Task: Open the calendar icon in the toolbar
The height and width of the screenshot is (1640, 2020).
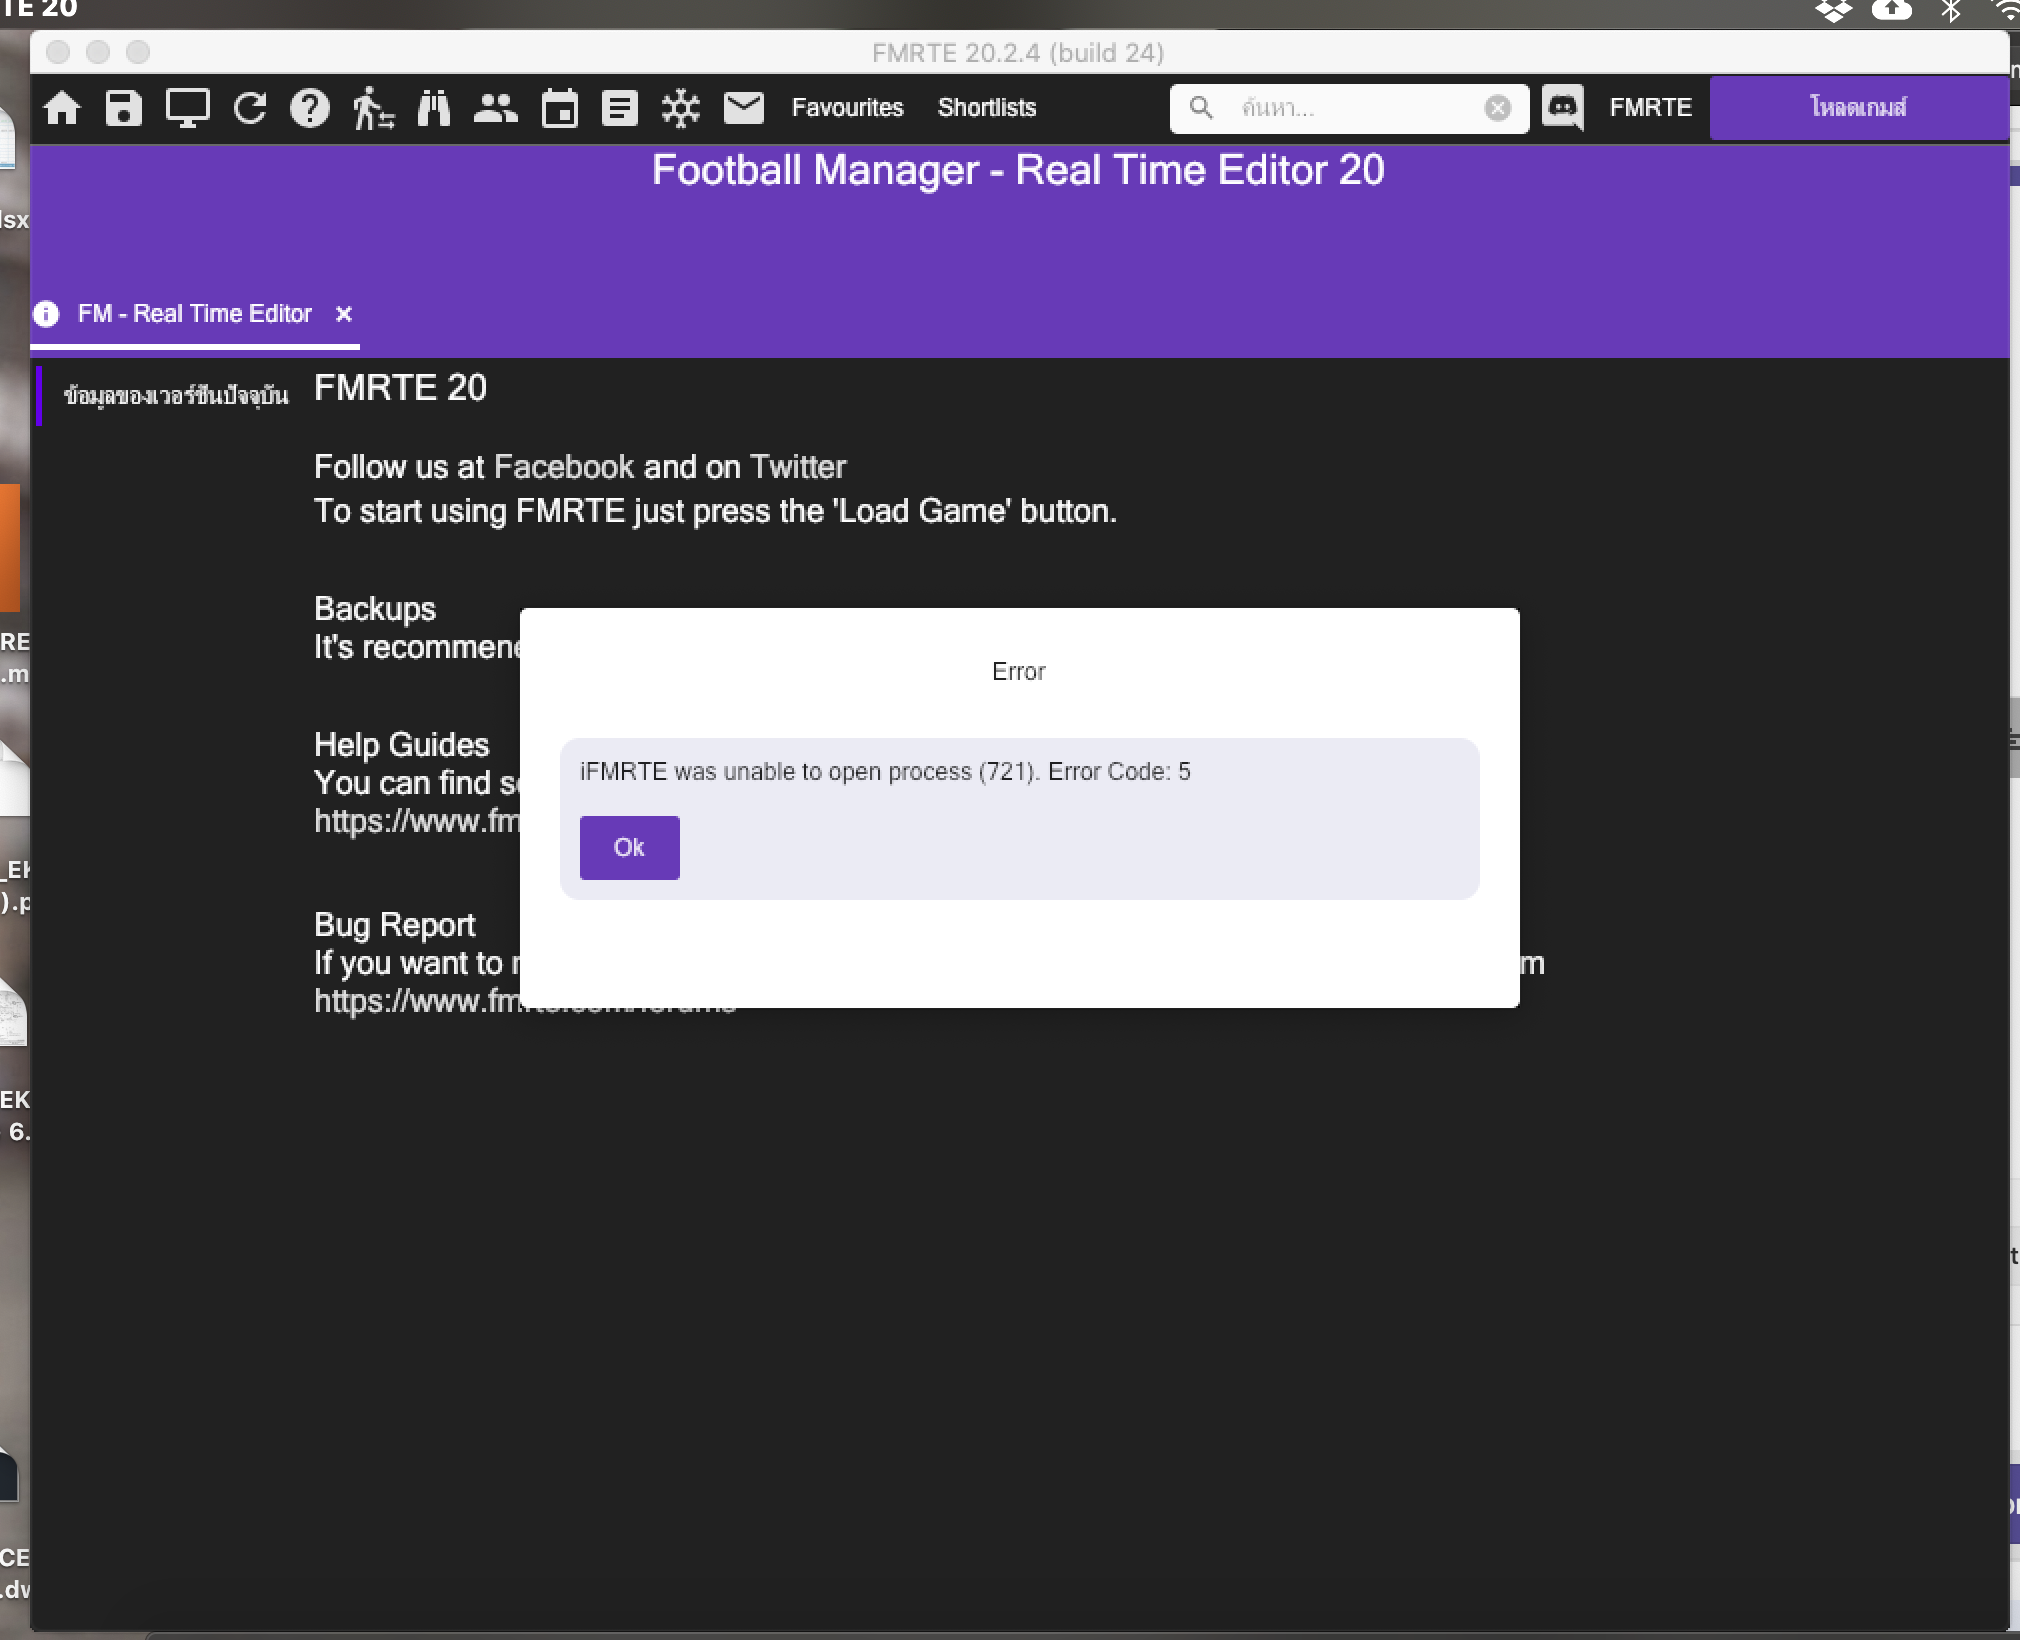Action: 559,108
